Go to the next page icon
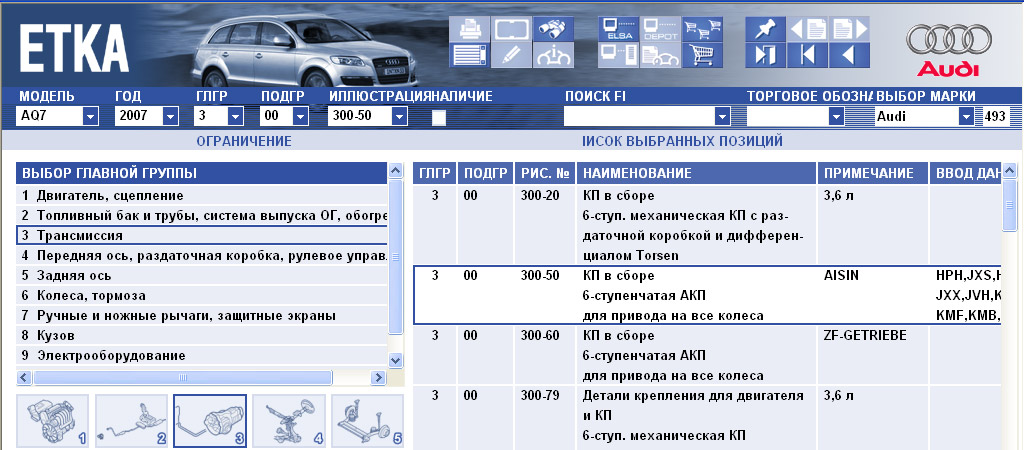The width and height of the screenshot is (1024, 450). pyautogui.click(x=849, y=29)
